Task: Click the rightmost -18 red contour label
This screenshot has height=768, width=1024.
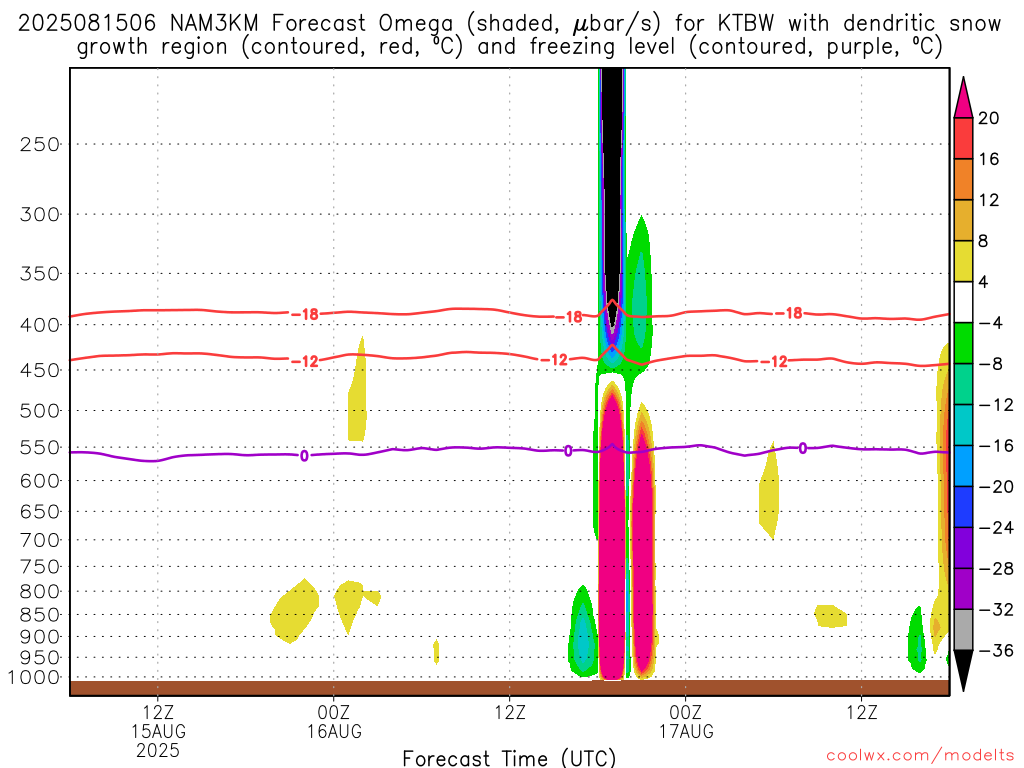Action: pos(789,313)
